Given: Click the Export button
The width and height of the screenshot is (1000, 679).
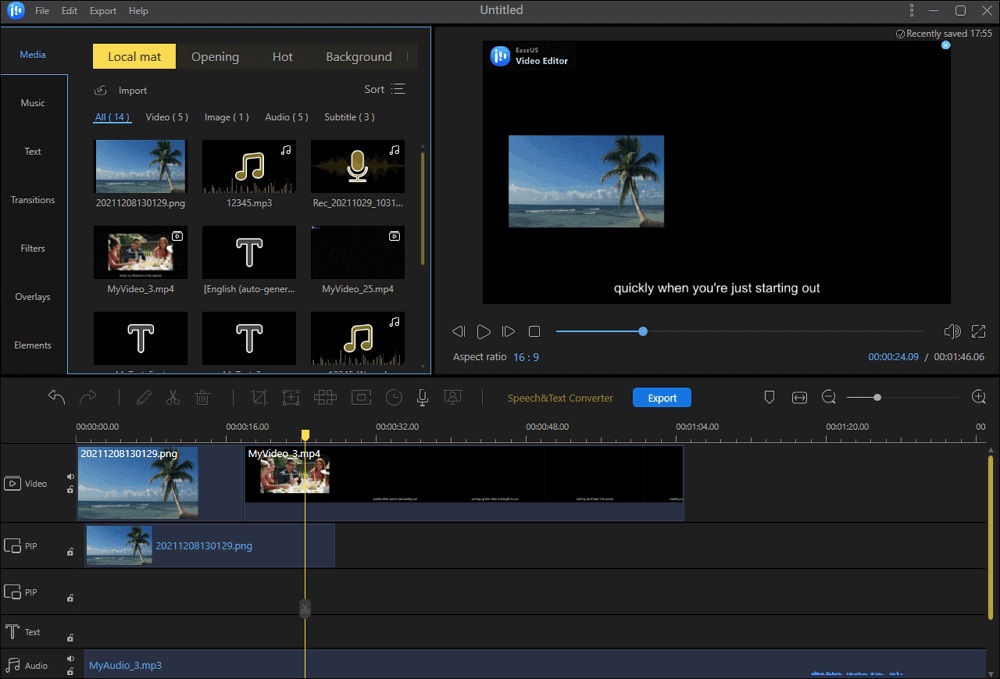Looking at the screenshot, I should [661, 397].
